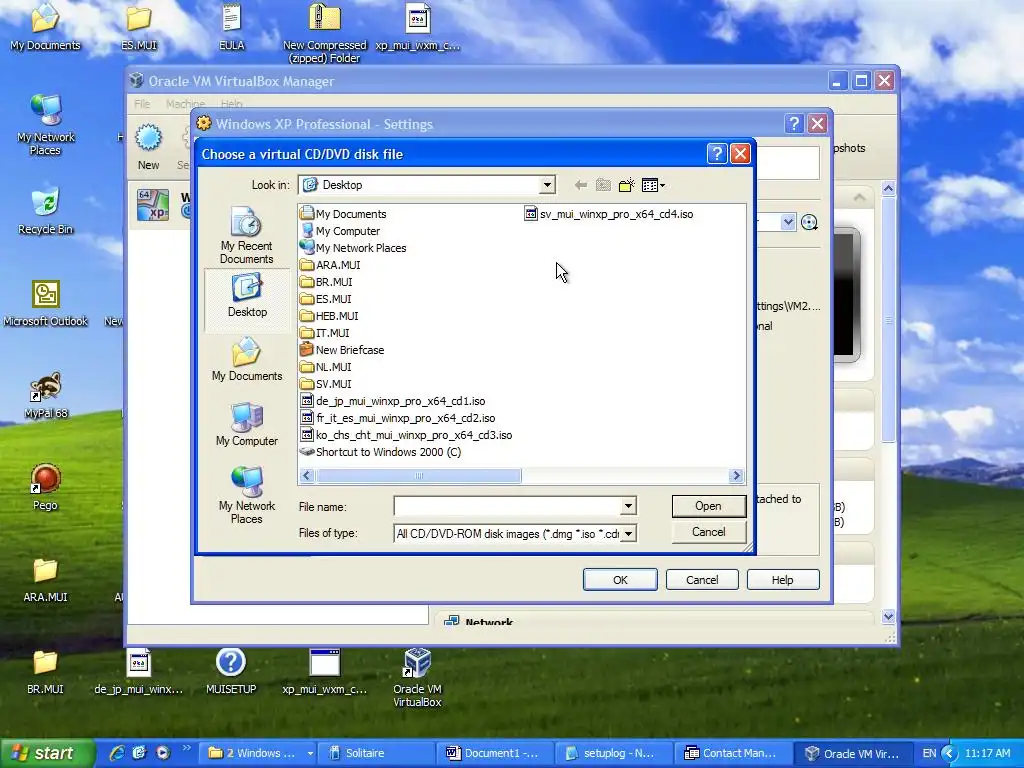
Task: Select the ES.MUI folder in file list
Action: point(326,299)
